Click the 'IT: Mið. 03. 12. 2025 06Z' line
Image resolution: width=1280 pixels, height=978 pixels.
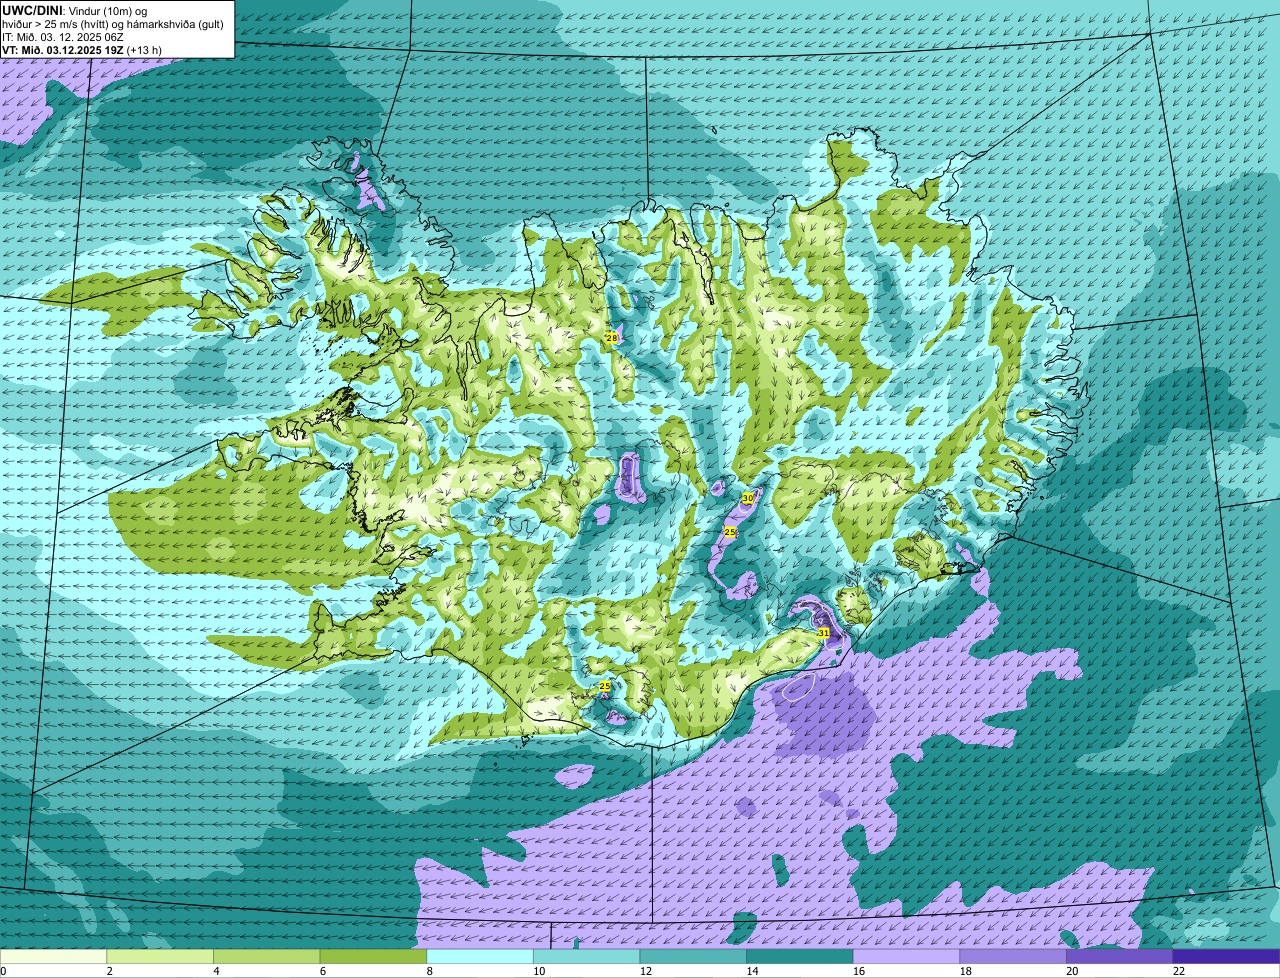pyautogui.click(x=63, y=37)
